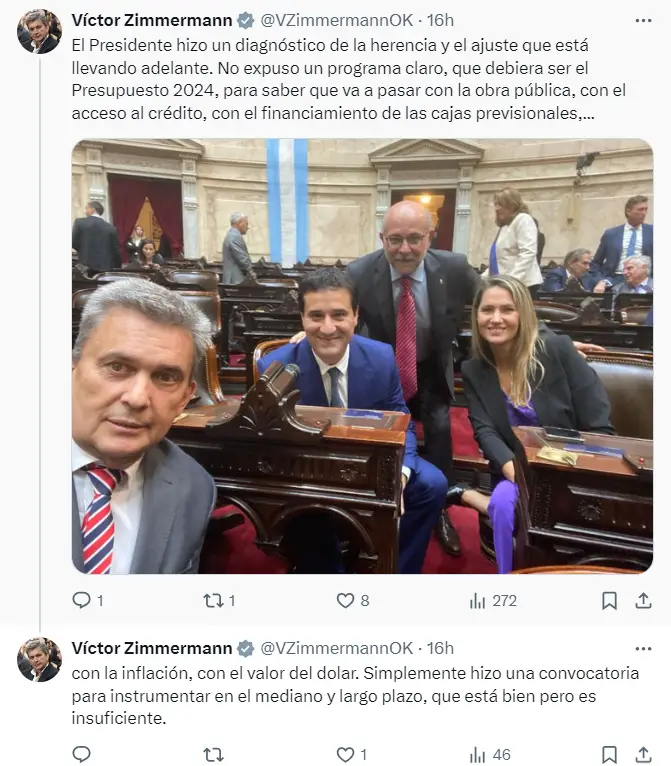The image size is (671, 766).
Task: Reply to the first tweet
Action: [88, 600]
